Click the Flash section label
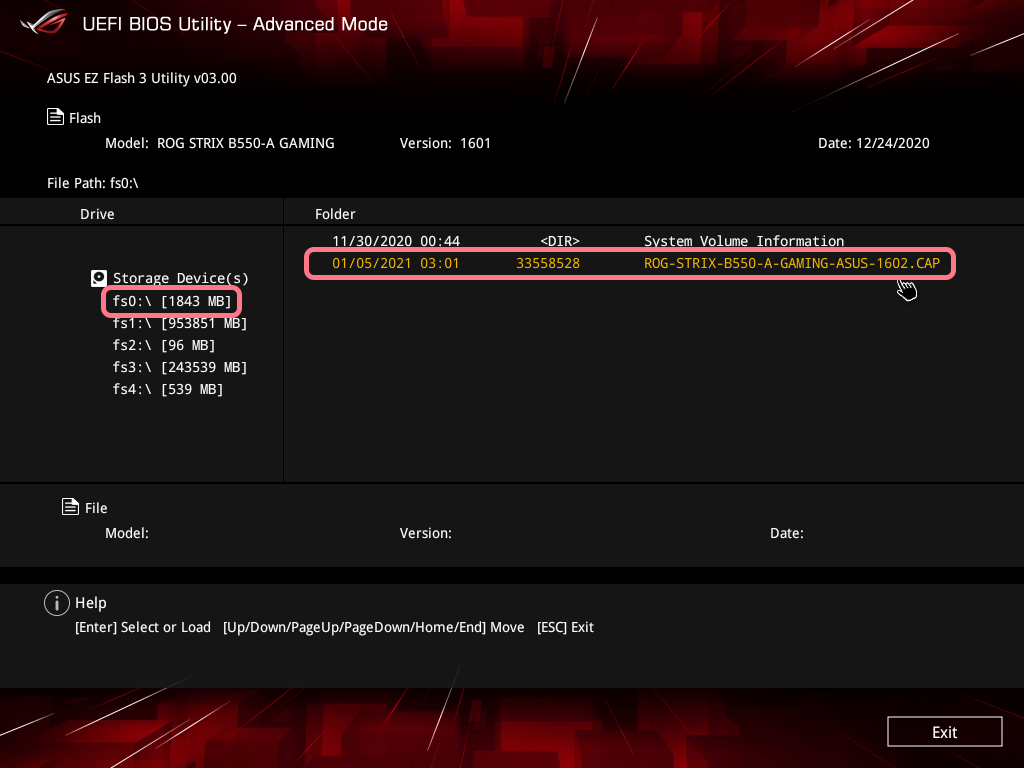 click(x=85, y=118)
